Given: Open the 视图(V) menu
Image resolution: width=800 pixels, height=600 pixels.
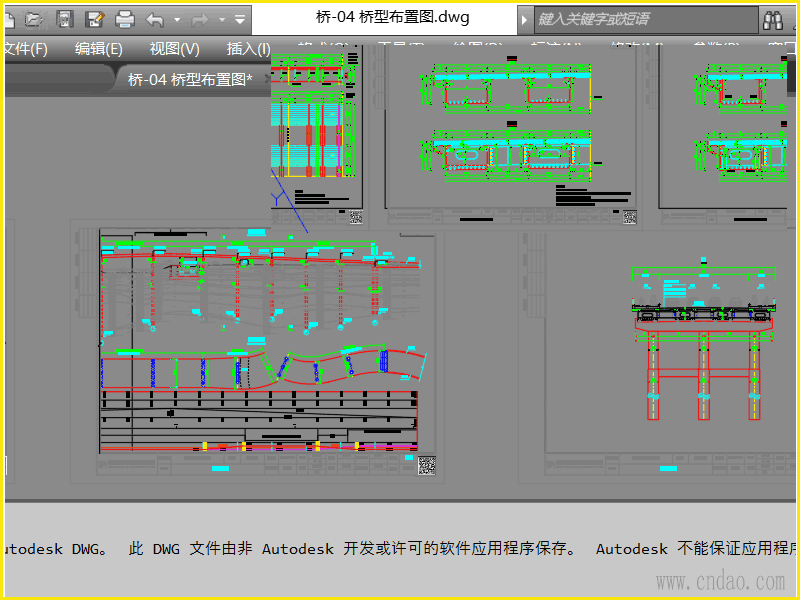Looking at the screenshot, I should [x=174, y=49].
